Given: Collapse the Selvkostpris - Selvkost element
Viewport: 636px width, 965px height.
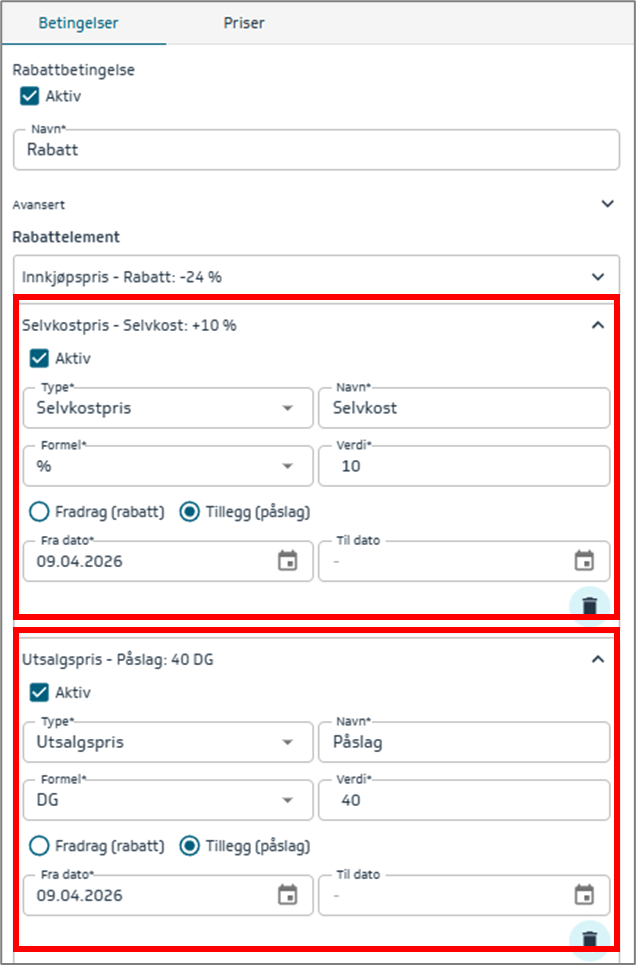Looking at the screenshot, I should tap(598, 325).
